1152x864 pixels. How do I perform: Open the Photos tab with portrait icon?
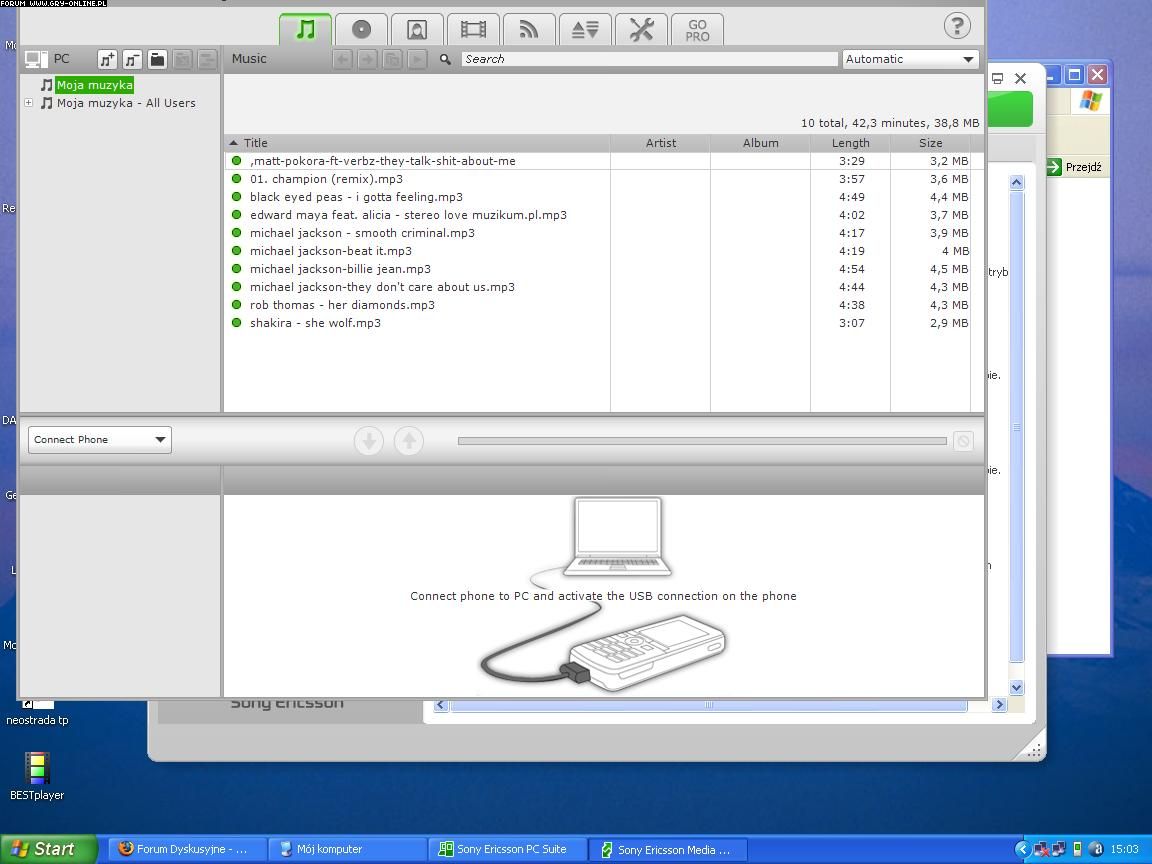click(x=417, y=30)
